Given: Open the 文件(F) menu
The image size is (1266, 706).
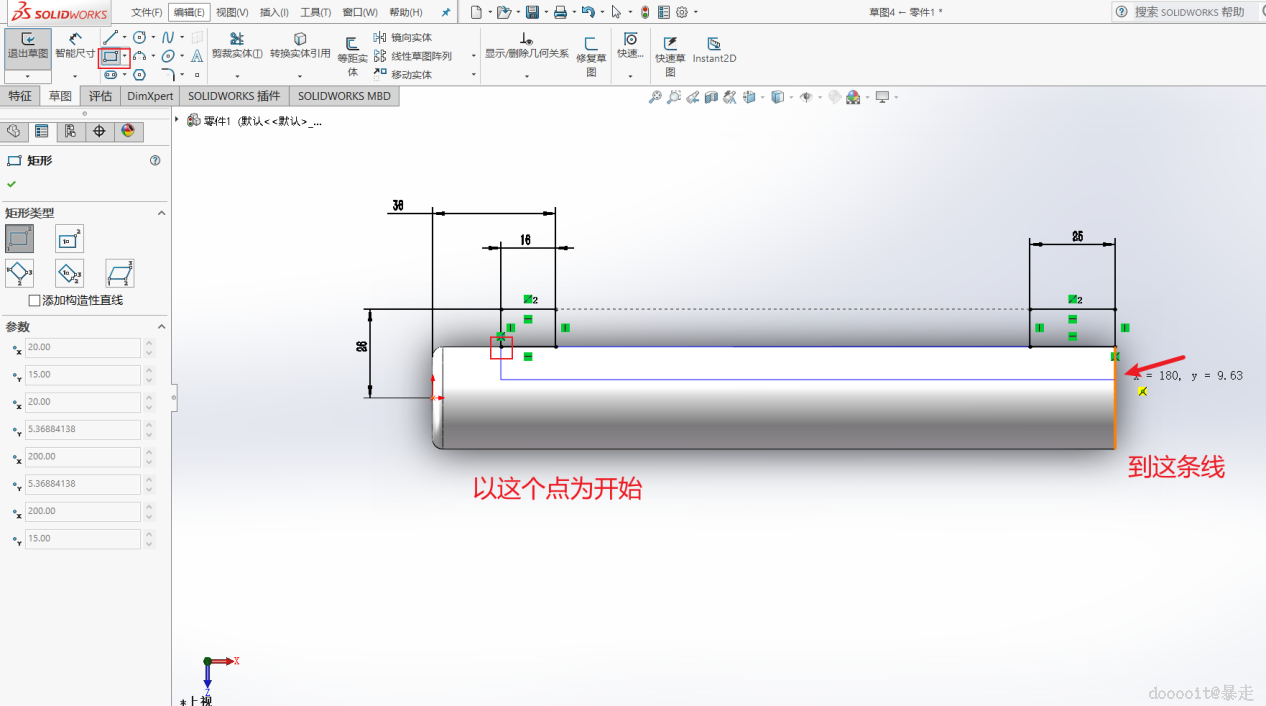Looking at the screenshot, I should click(x=147, y=12).
